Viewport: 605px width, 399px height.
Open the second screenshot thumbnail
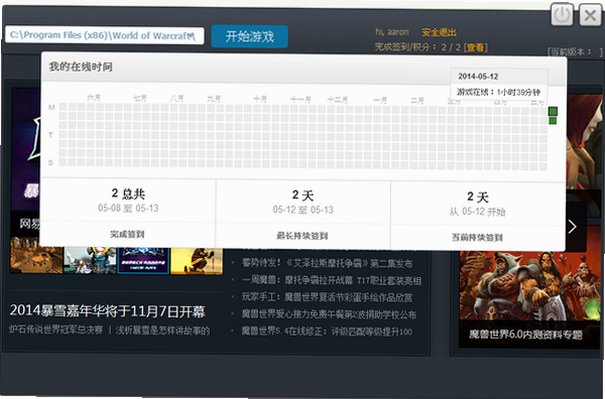point(90,260)
